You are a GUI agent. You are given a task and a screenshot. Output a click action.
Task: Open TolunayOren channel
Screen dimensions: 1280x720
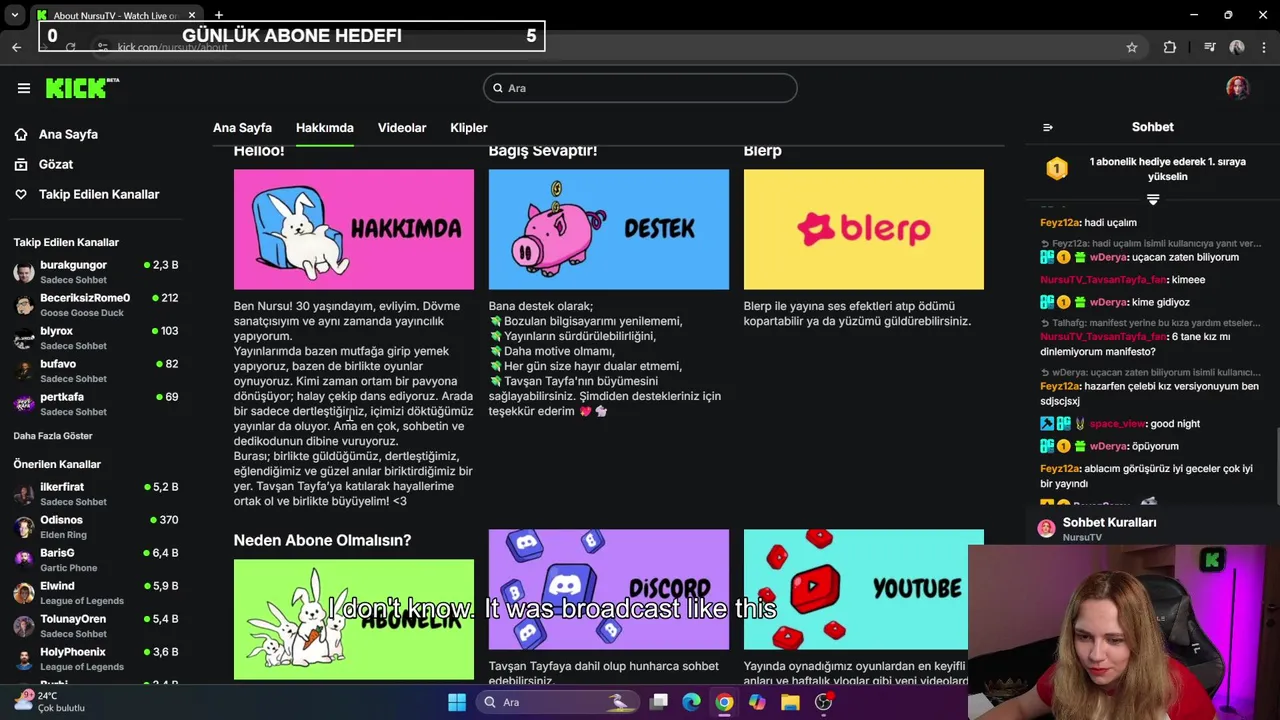[x=96, y=626]
